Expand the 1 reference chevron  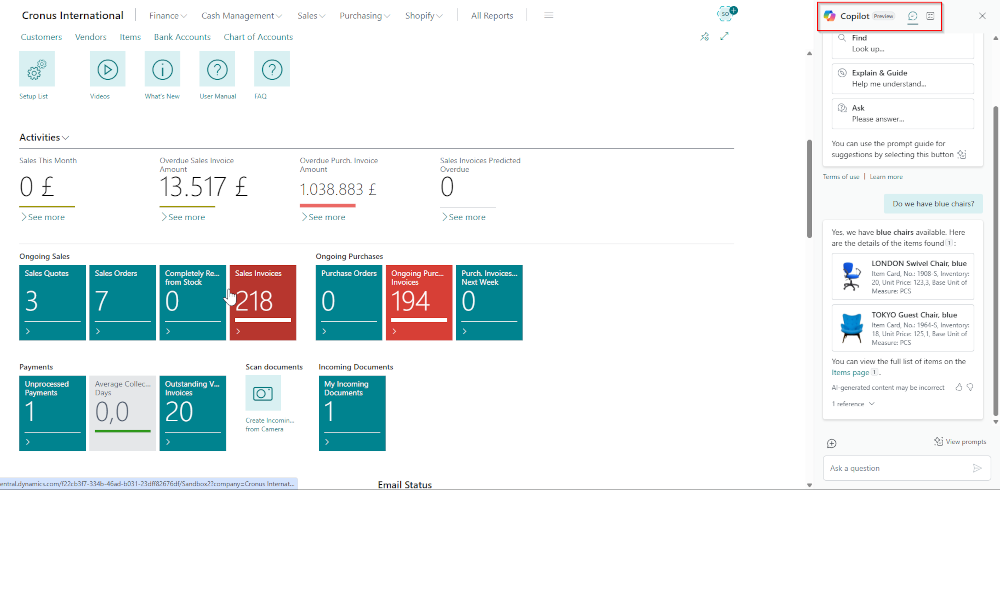pos(872,404)
